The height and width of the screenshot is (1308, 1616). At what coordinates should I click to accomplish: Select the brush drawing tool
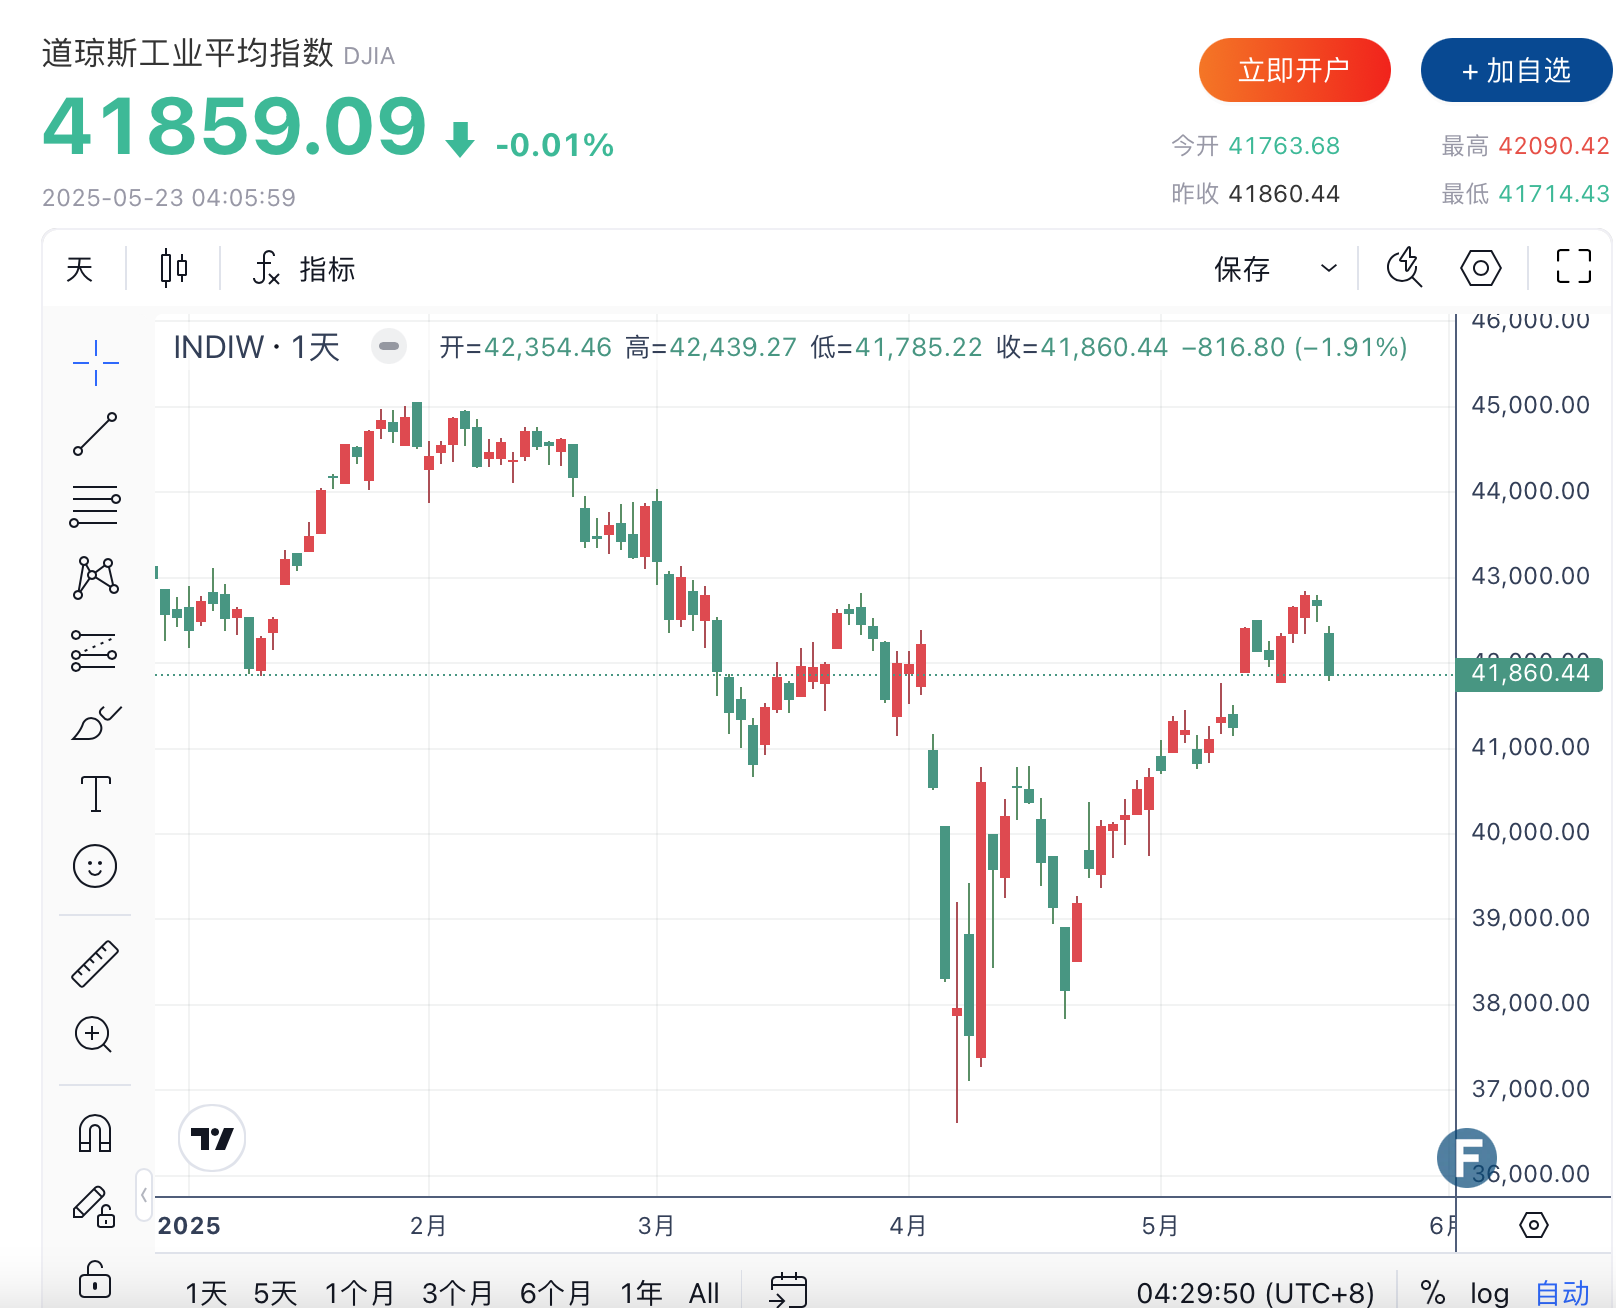coord(95,722)
